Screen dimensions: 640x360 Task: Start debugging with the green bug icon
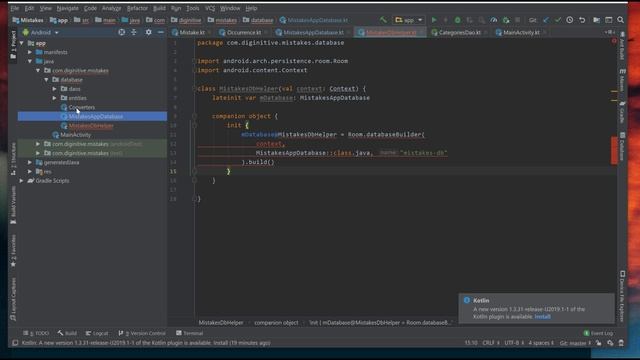coord(458,20)
